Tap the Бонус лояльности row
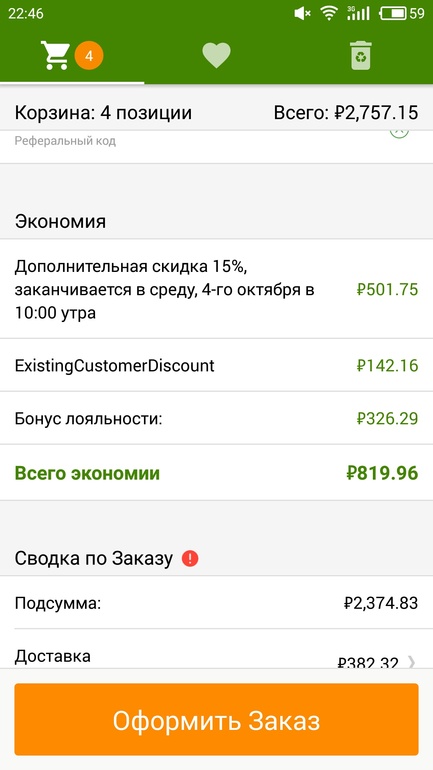The width and height of the screenshot is (433, 770). [216, 418]
